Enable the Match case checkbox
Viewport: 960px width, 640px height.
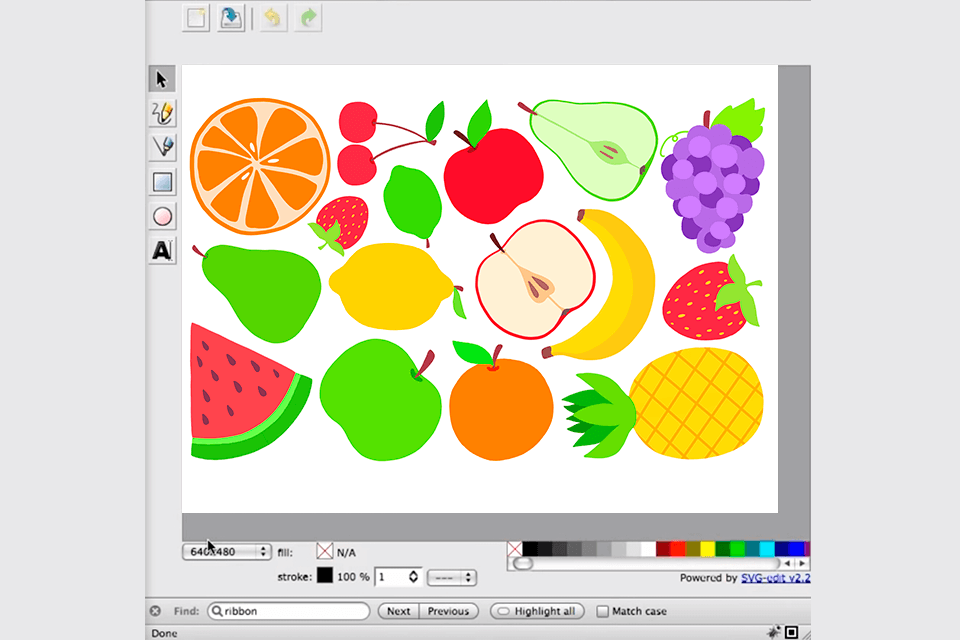[602, 611]
